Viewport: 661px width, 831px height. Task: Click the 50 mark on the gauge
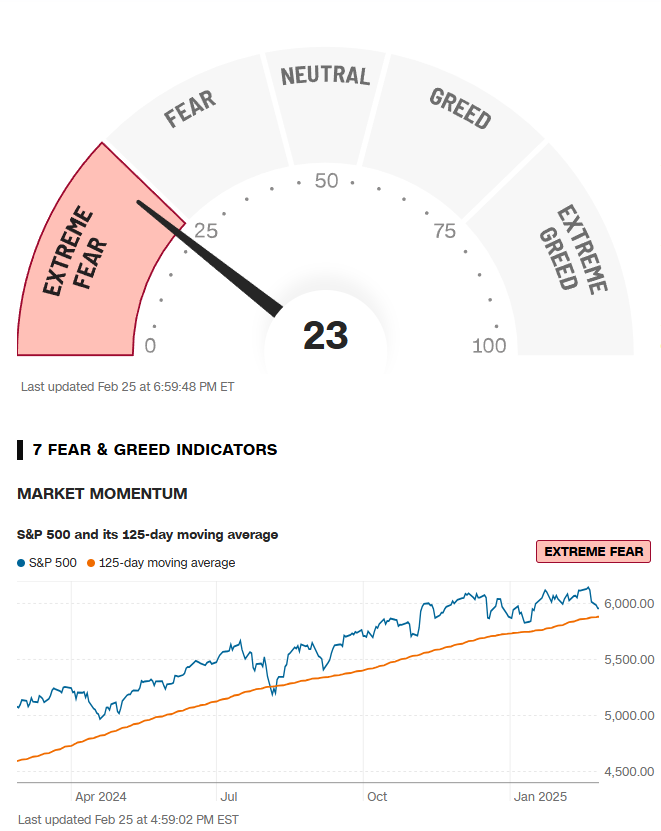[x=326, y=181]
